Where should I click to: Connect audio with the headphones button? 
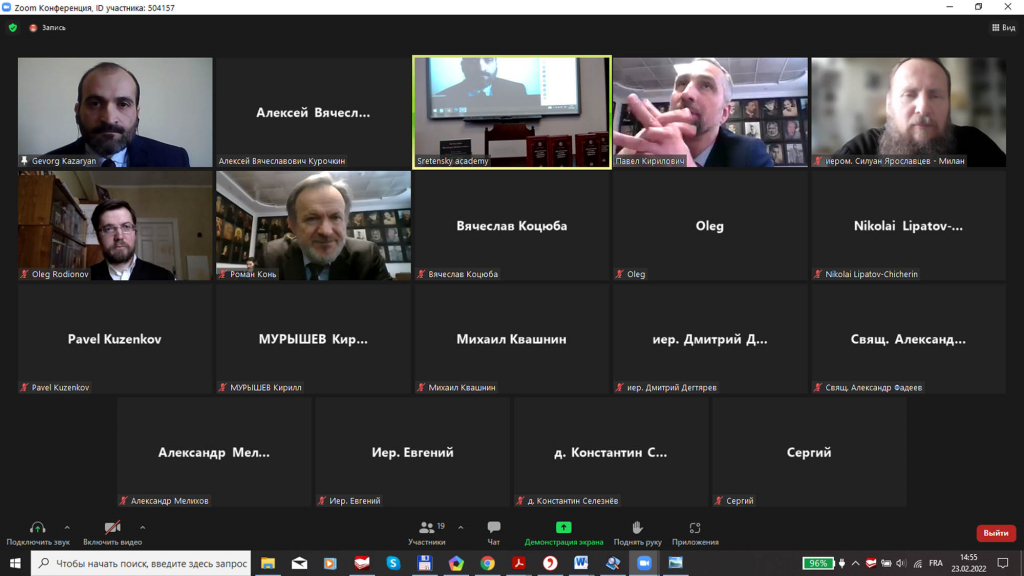[37, 532]
